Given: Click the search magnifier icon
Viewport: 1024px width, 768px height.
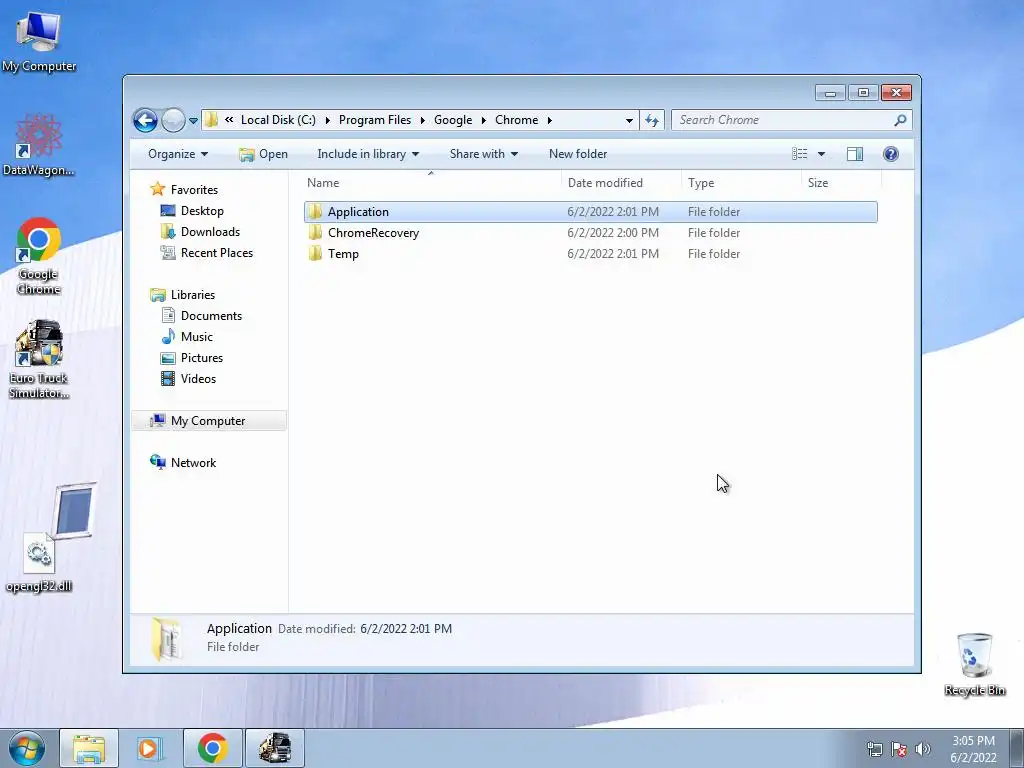Looking at the screenshot, I should coord(900,120).
